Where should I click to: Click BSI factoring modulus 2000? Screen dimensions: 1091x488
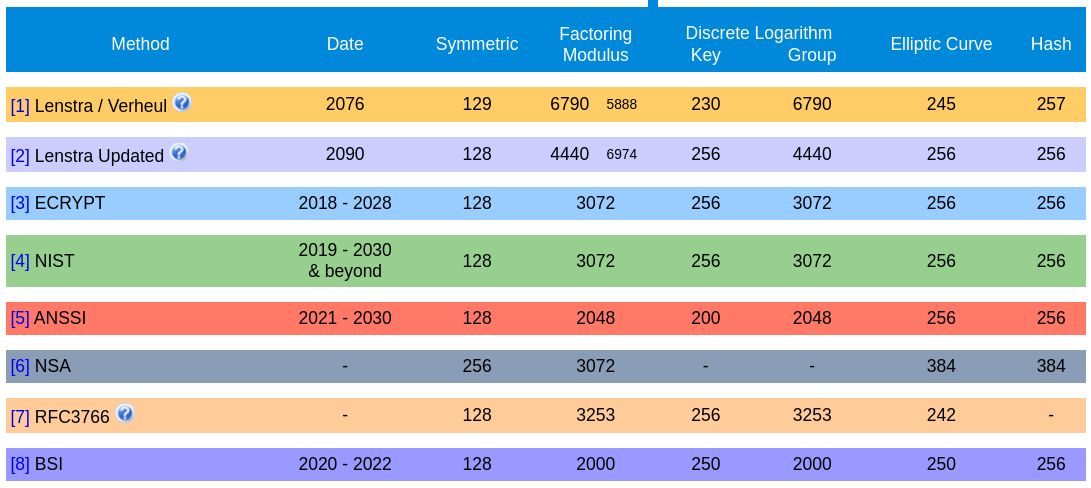pyautogui.click(x=596, y=464)
